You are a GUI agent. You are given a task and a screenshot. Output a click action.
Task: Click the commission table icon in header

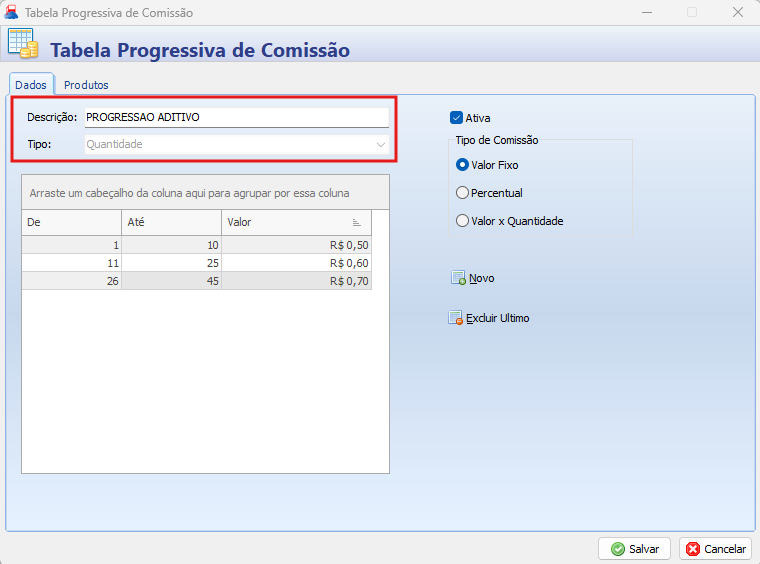coord(23,44)
